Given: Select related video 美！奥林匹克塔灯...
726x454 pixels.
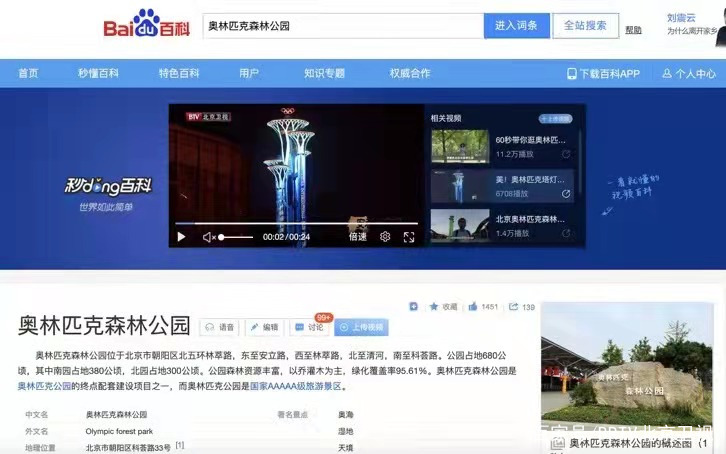Looking at the screenshot, I should point(502,186).
